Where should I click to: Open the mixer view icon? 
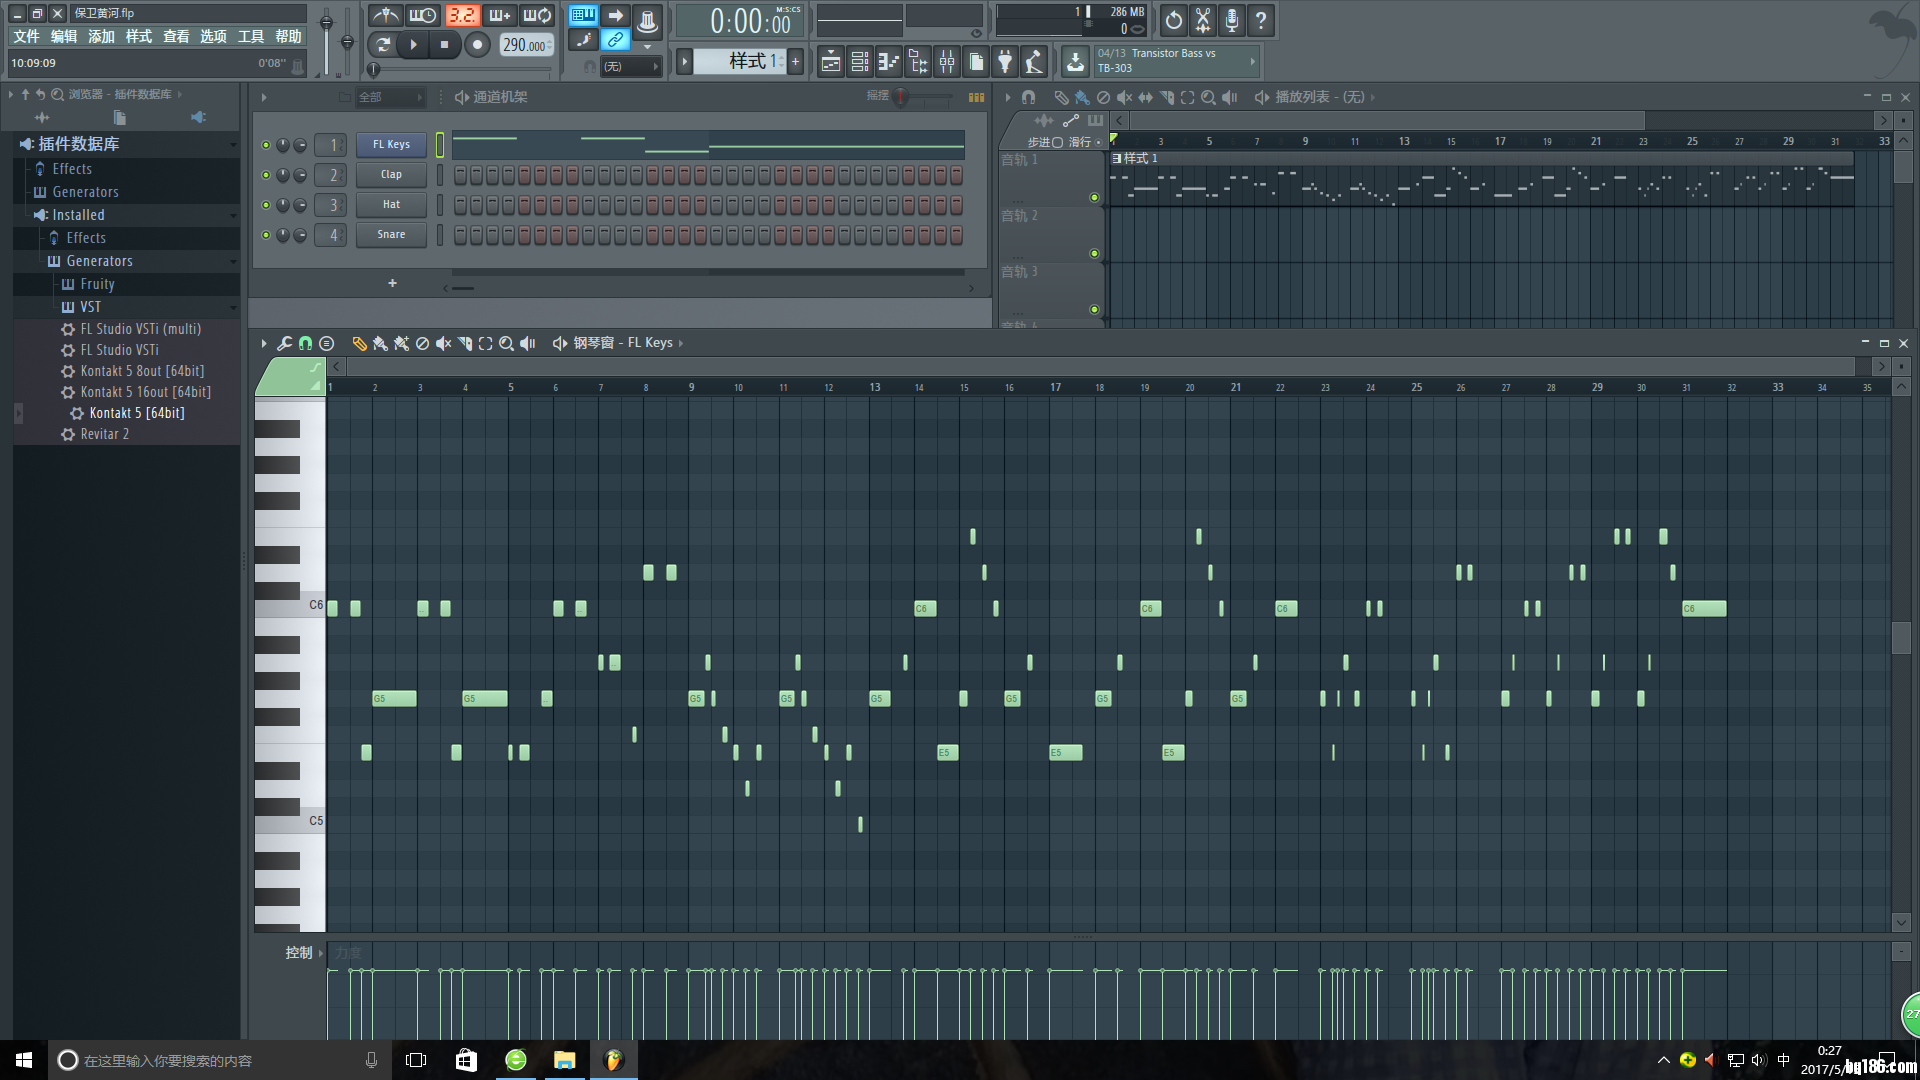pyautogui.click(x=946, y=62)
